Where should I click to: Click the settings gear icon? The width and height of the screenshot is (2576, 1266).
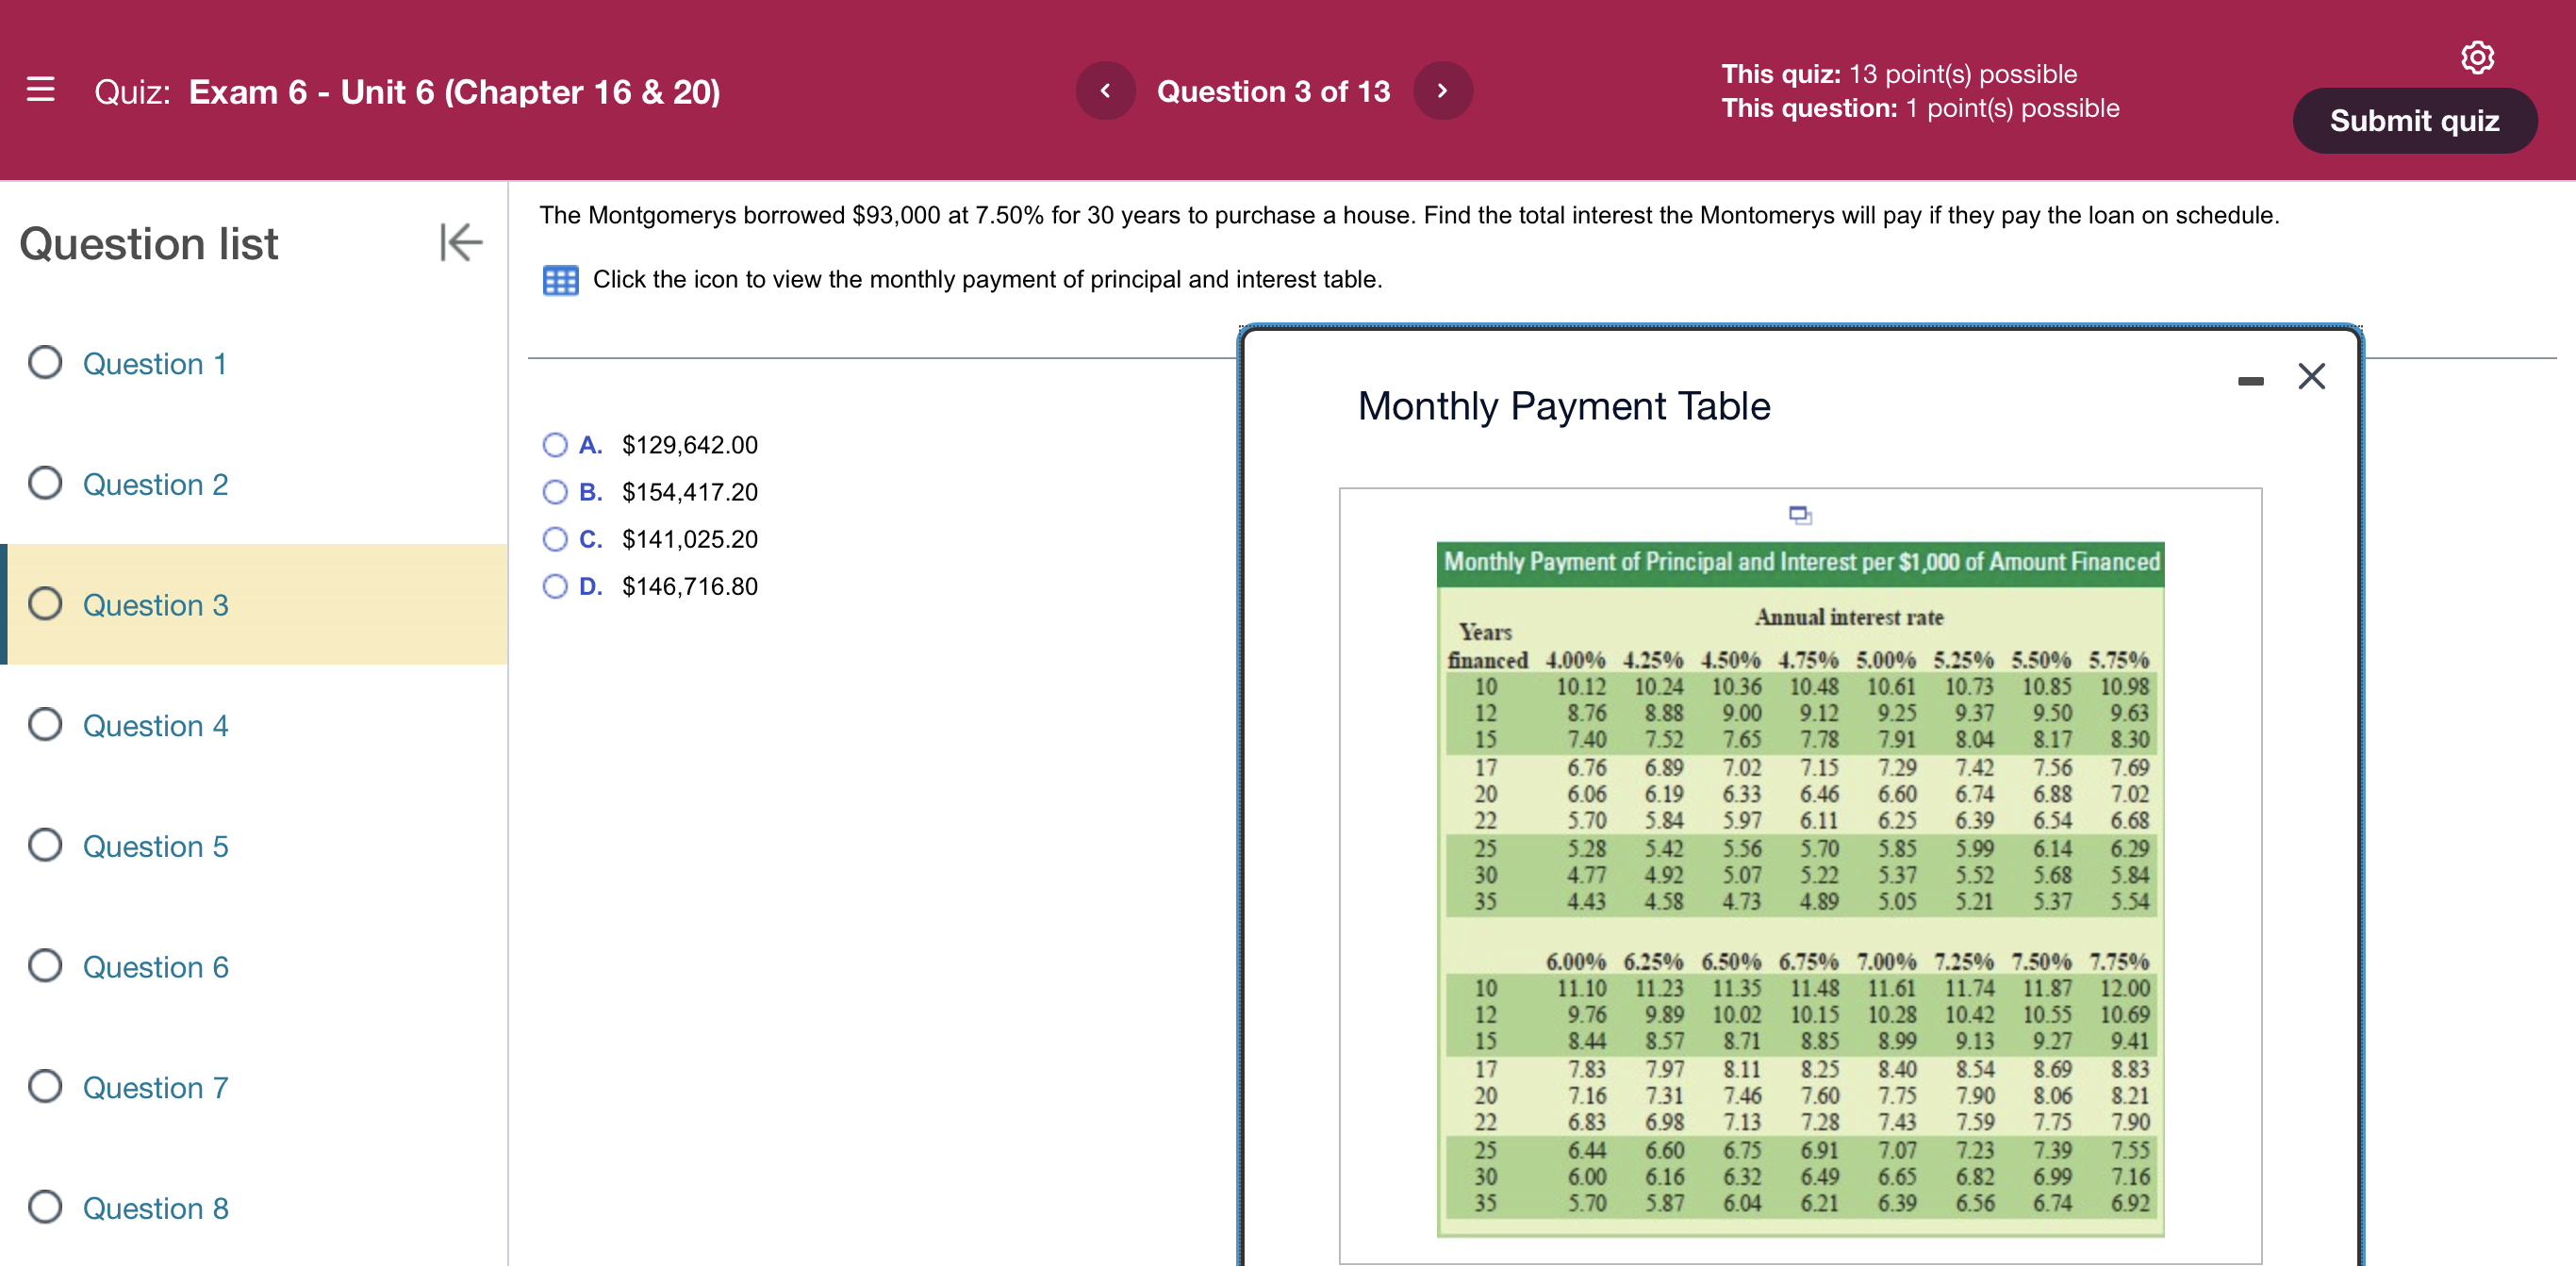[2476, 57]
